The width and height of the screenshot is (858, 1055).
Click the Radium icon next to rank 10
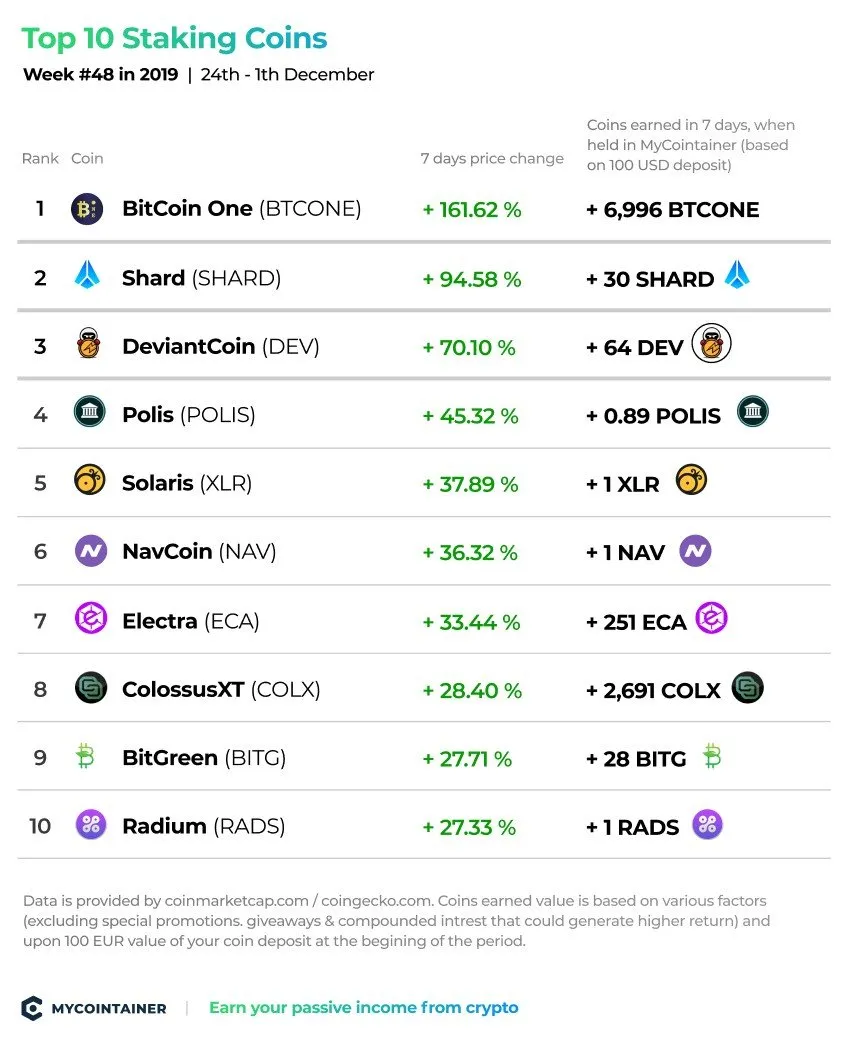point(91,824)
